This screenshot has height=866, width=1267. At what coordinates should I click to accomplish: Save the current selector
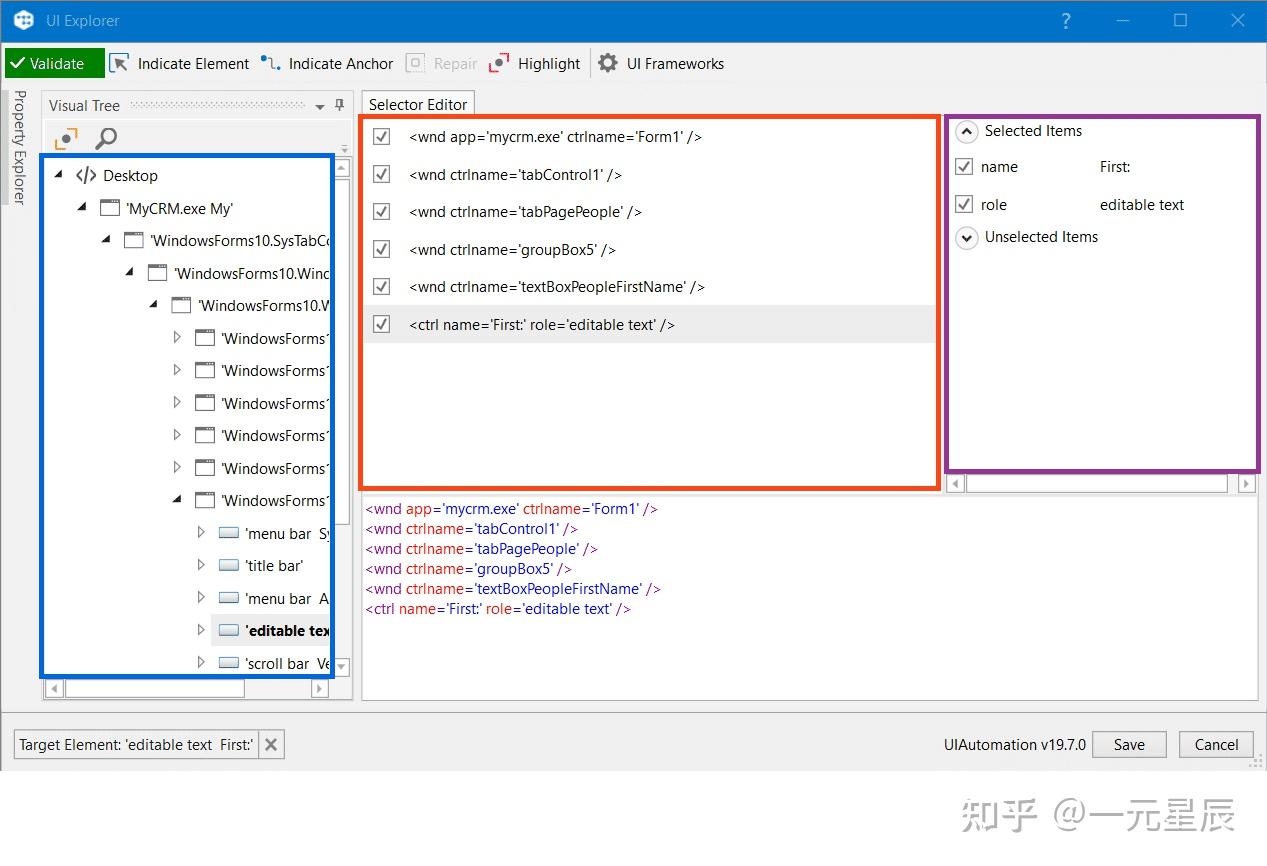point(1128,744)
